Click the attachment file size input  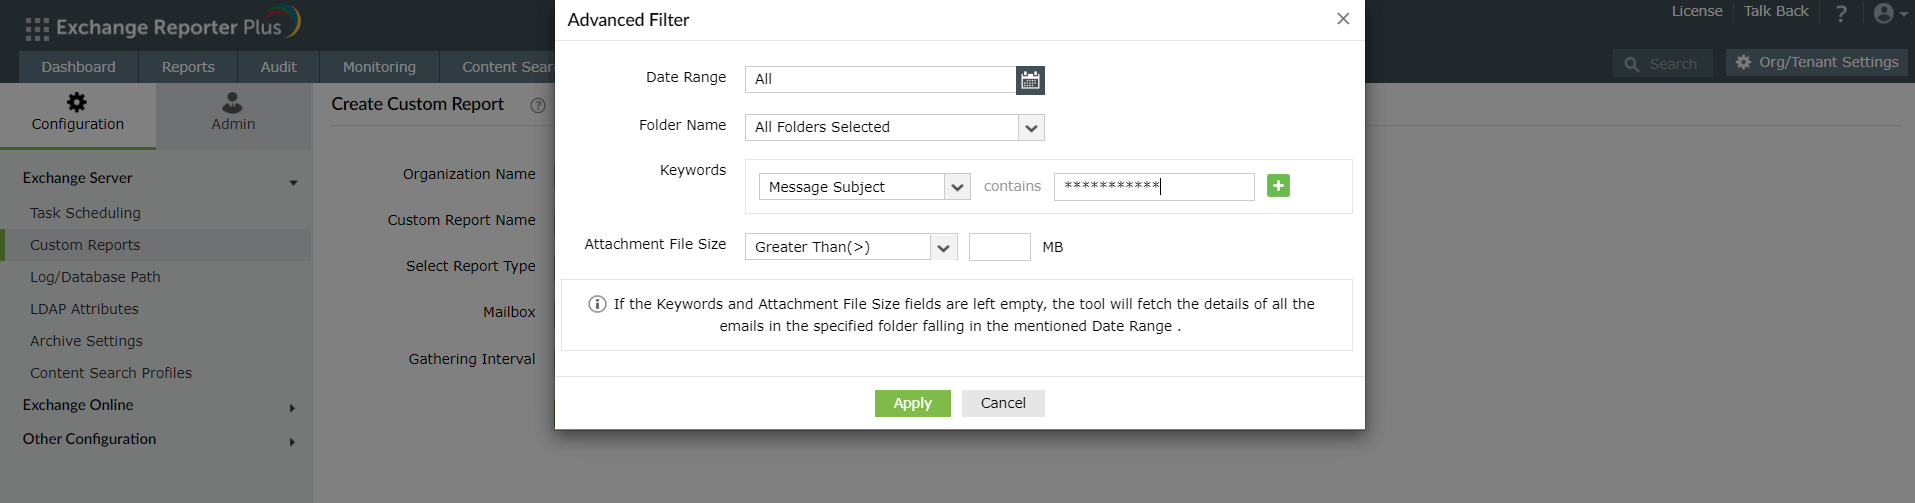(999, 247)
